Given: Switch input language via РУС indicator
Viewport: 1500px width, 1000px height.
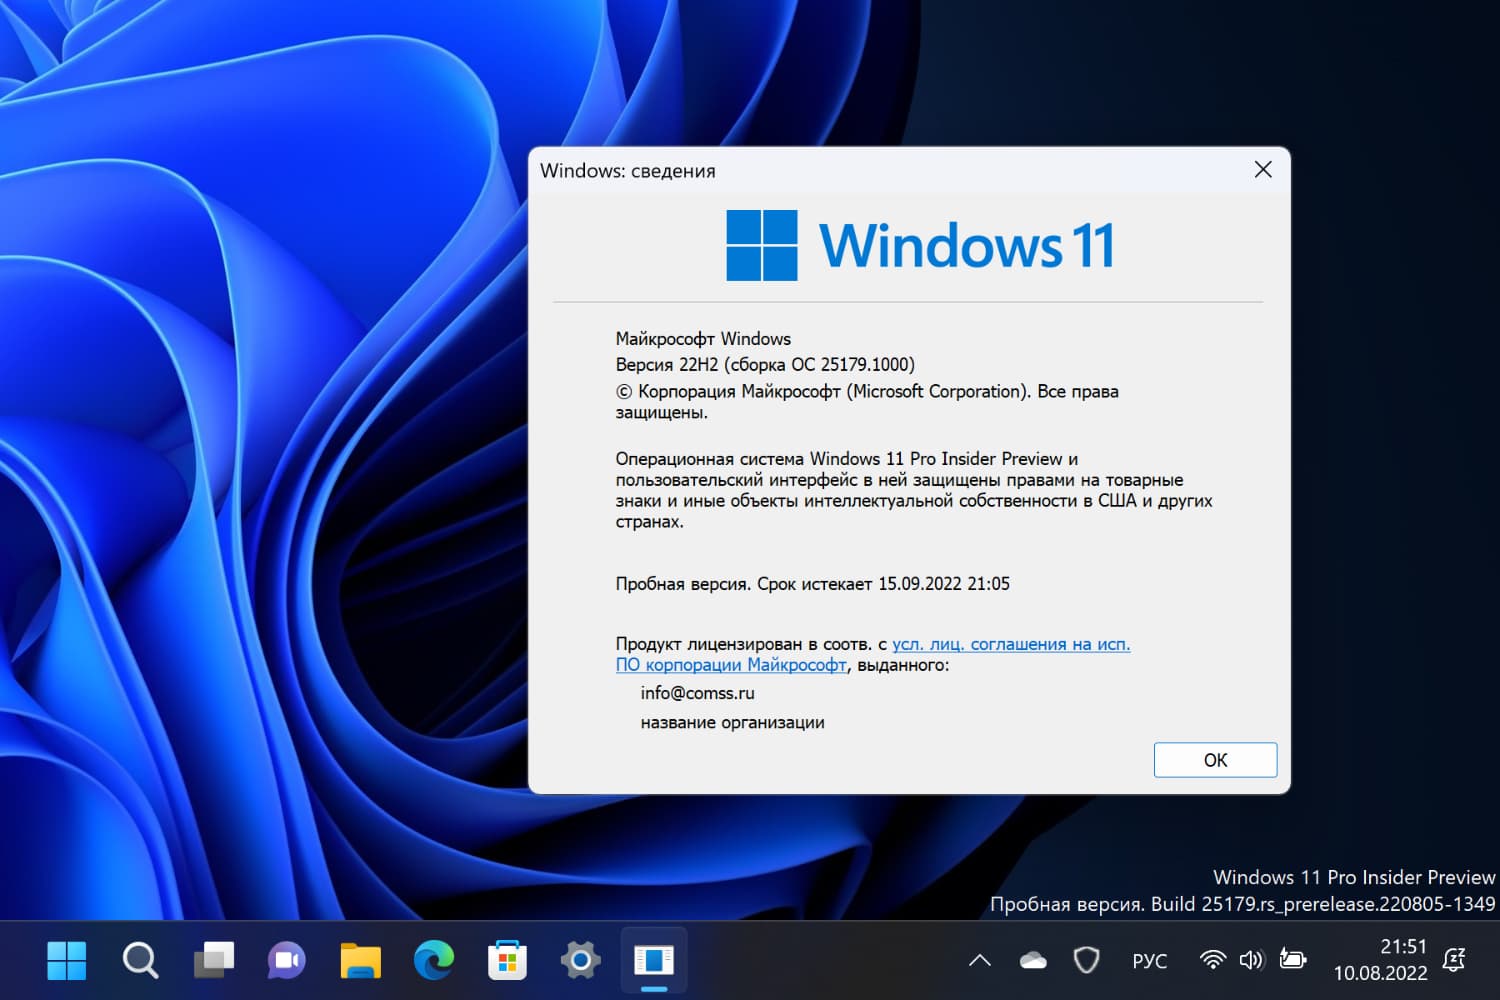Looking at the screenshot, I should (x=1150, y=961).
